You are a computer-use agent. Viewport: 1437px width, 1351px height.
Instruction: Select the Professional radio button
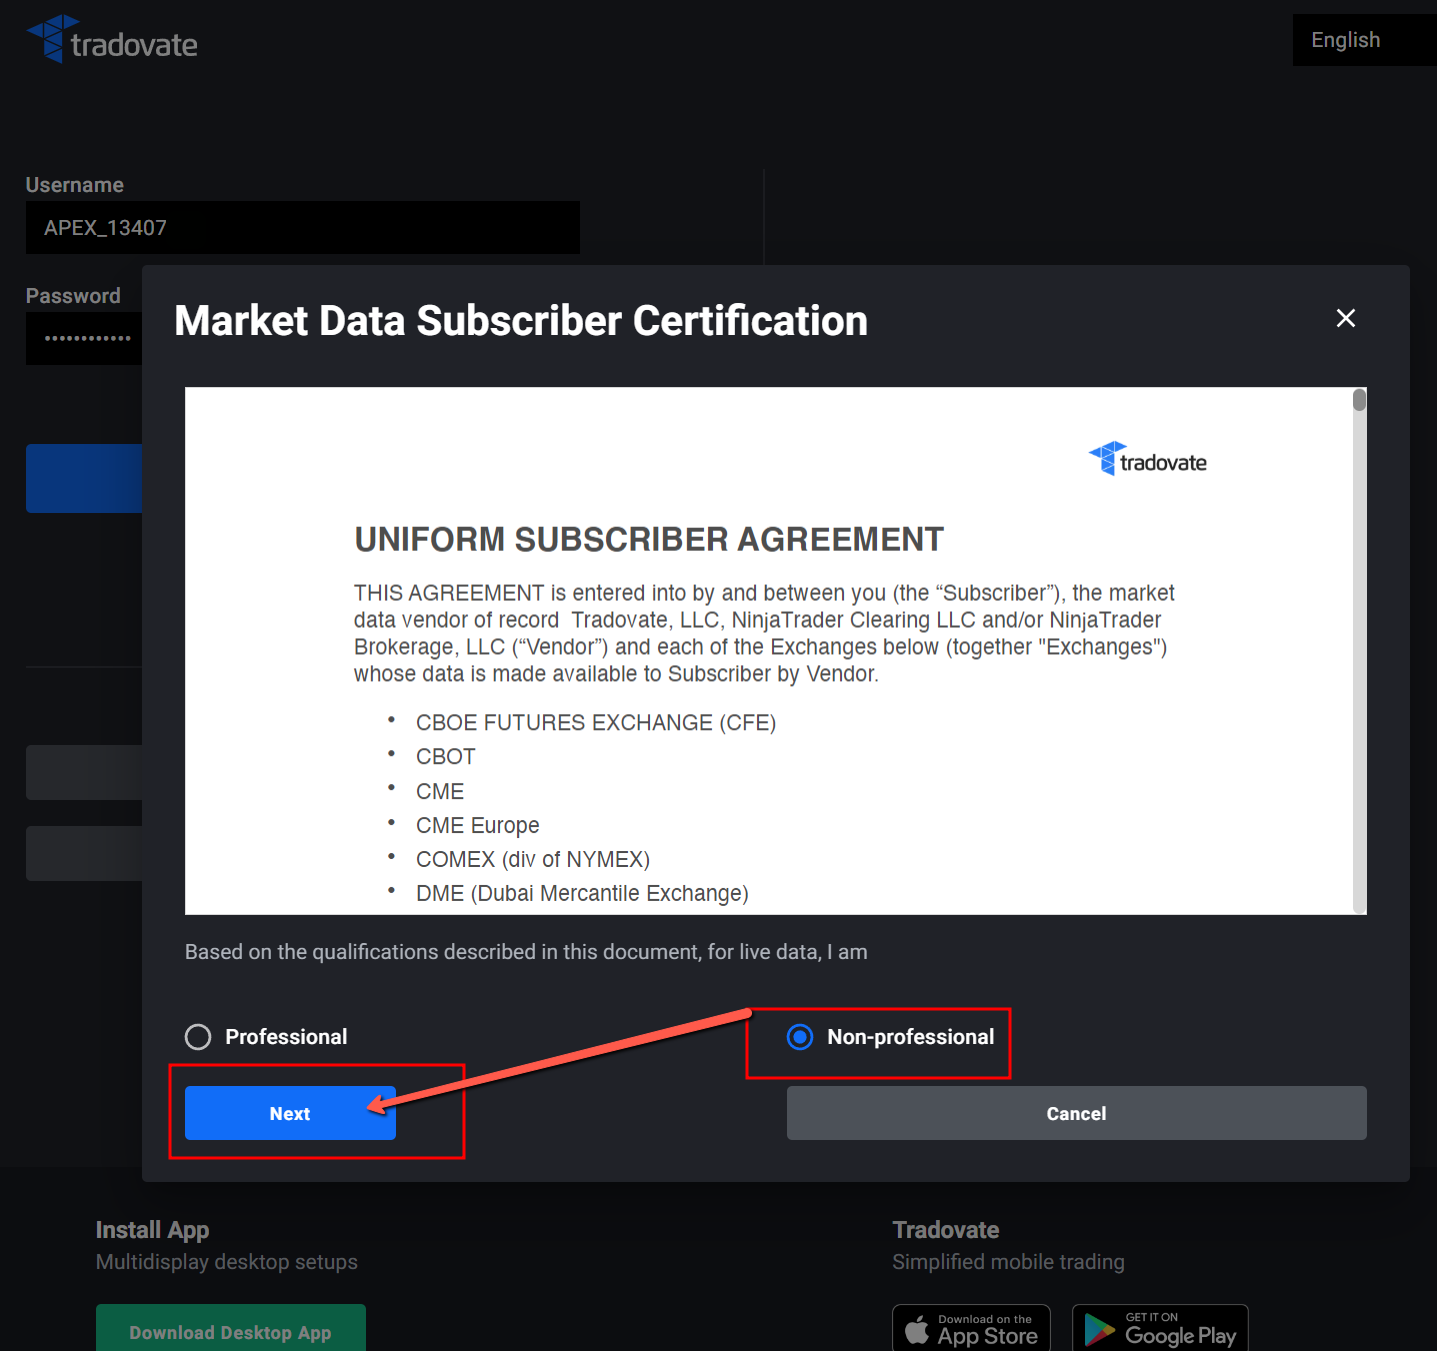coord(198,1037)
